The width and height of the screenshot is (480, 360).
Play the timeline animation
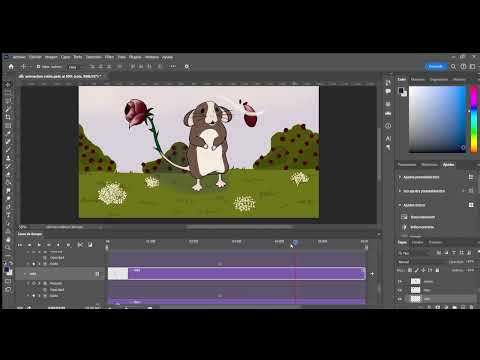tap(39, 245)
